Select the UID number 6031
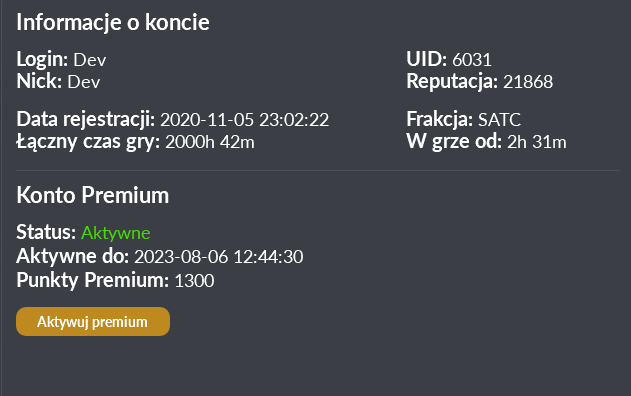The width and height of the screenshot is (631, 396). coord(472,60)
